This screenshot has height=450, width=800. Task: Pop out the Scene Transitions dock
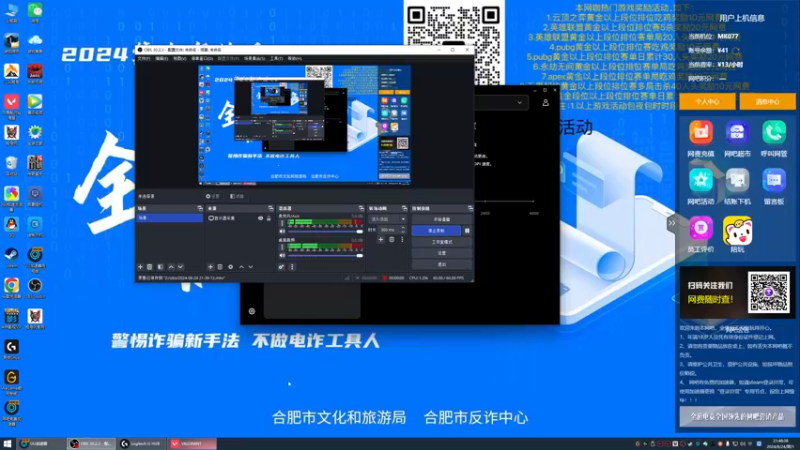click(x=404, y=208)
